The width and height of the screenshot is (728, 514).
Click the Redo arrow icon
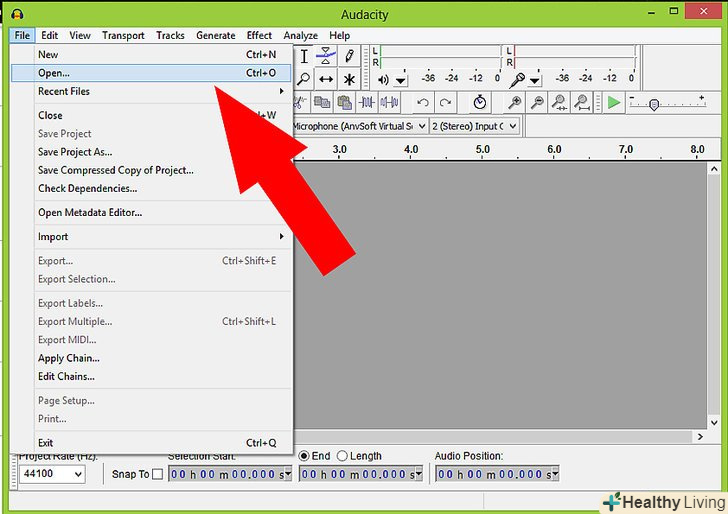click(x=445, y=102)
